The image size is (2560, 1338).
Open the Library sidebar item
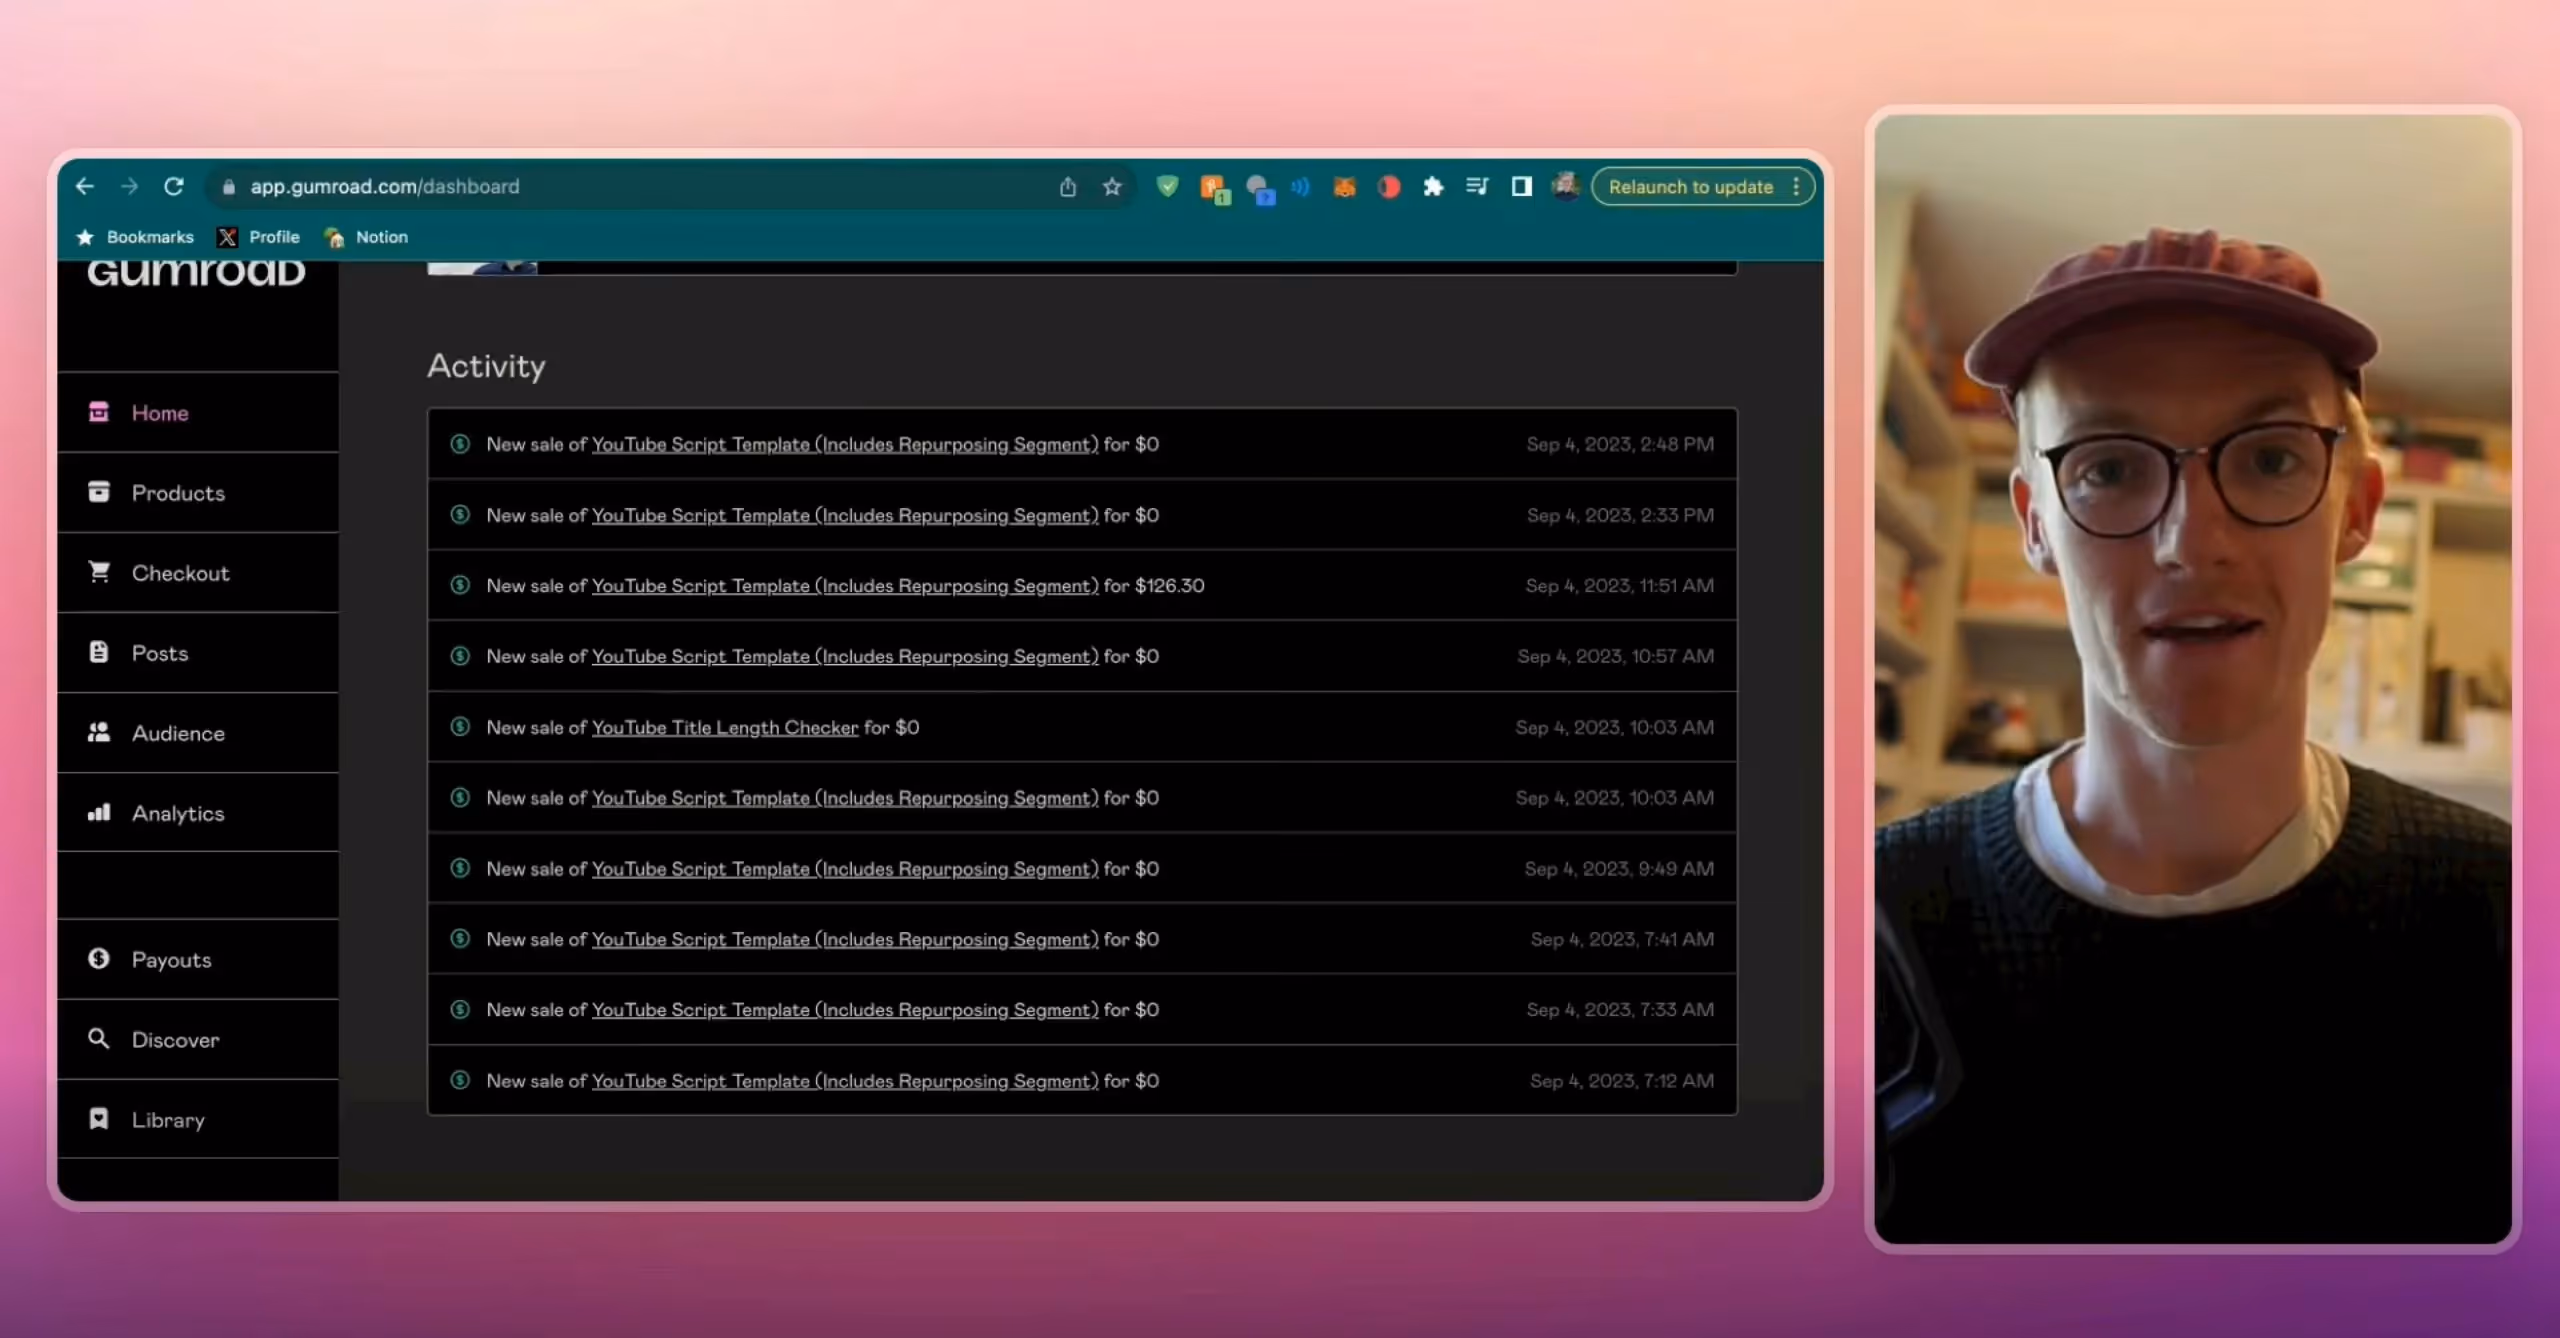[x=168, y=1120]
